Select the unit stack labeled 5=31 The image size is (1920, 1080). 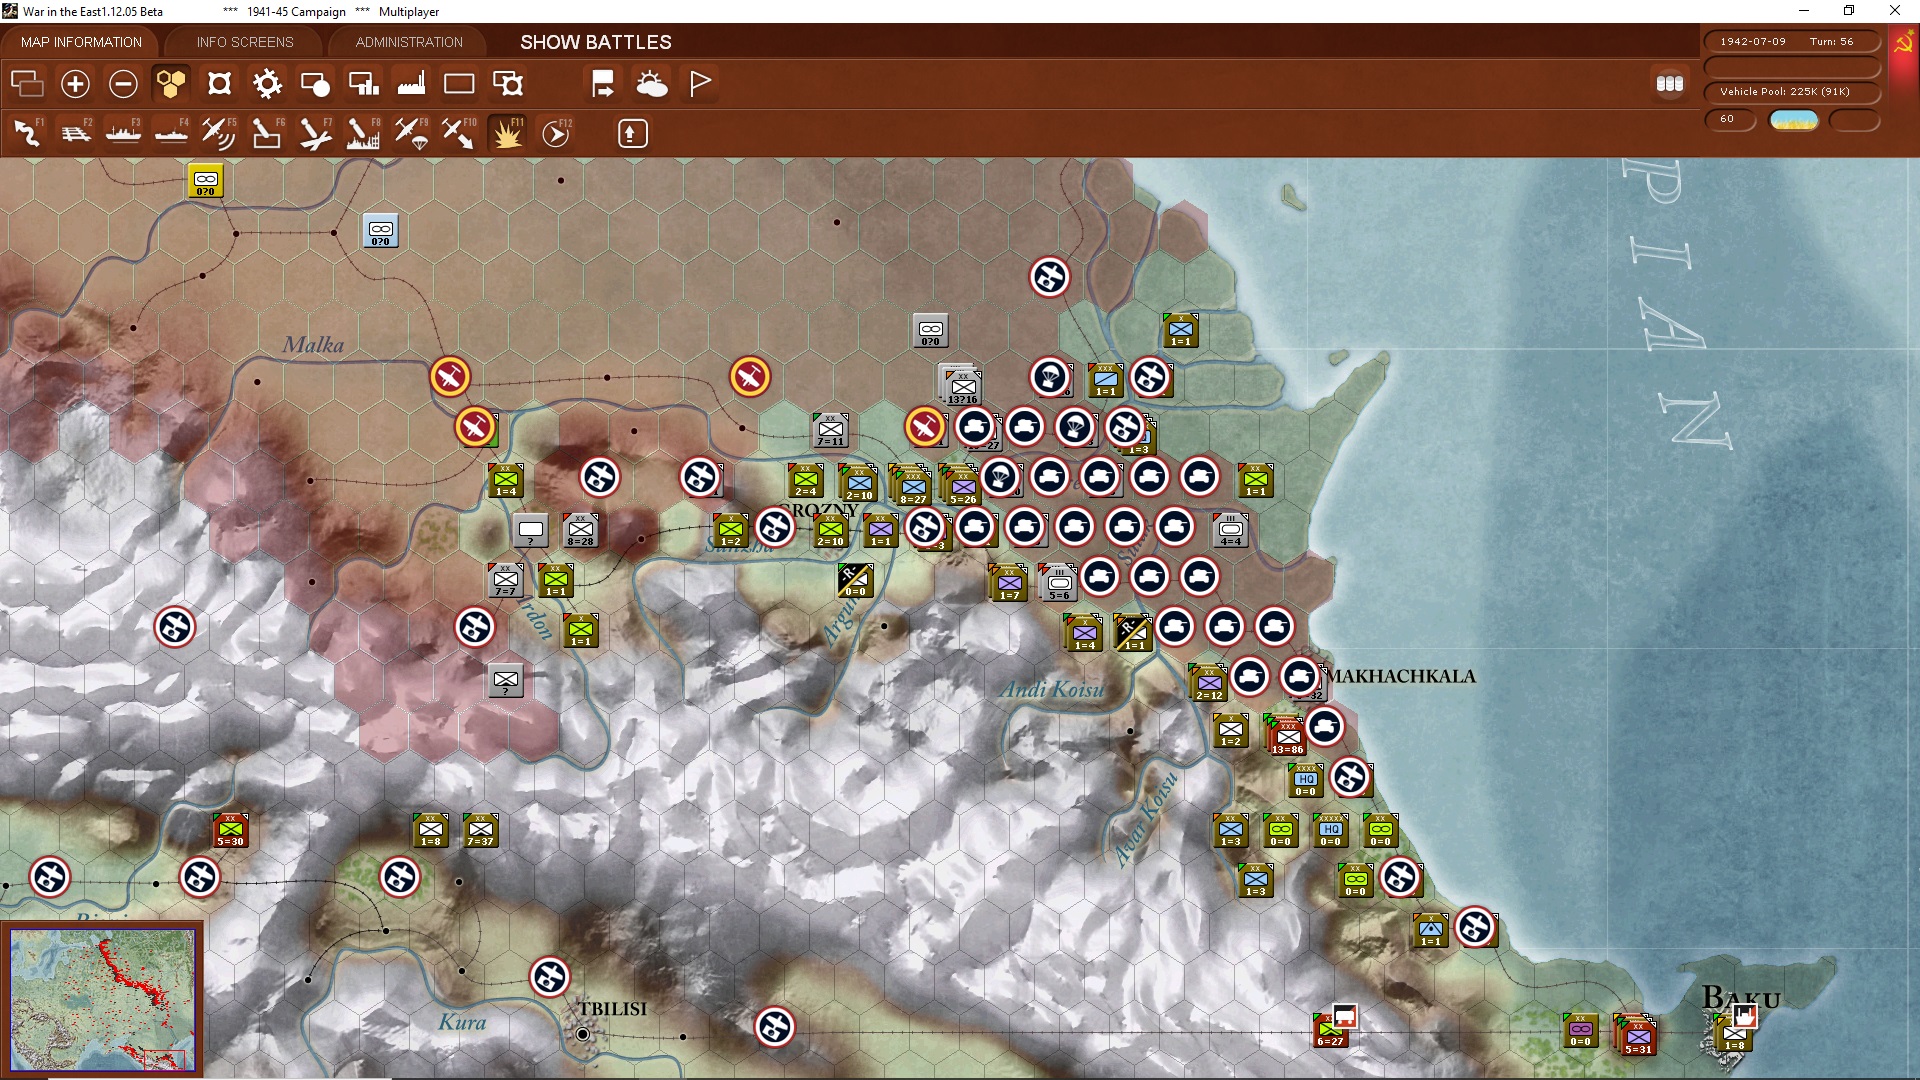[x=1636, y=1036]
